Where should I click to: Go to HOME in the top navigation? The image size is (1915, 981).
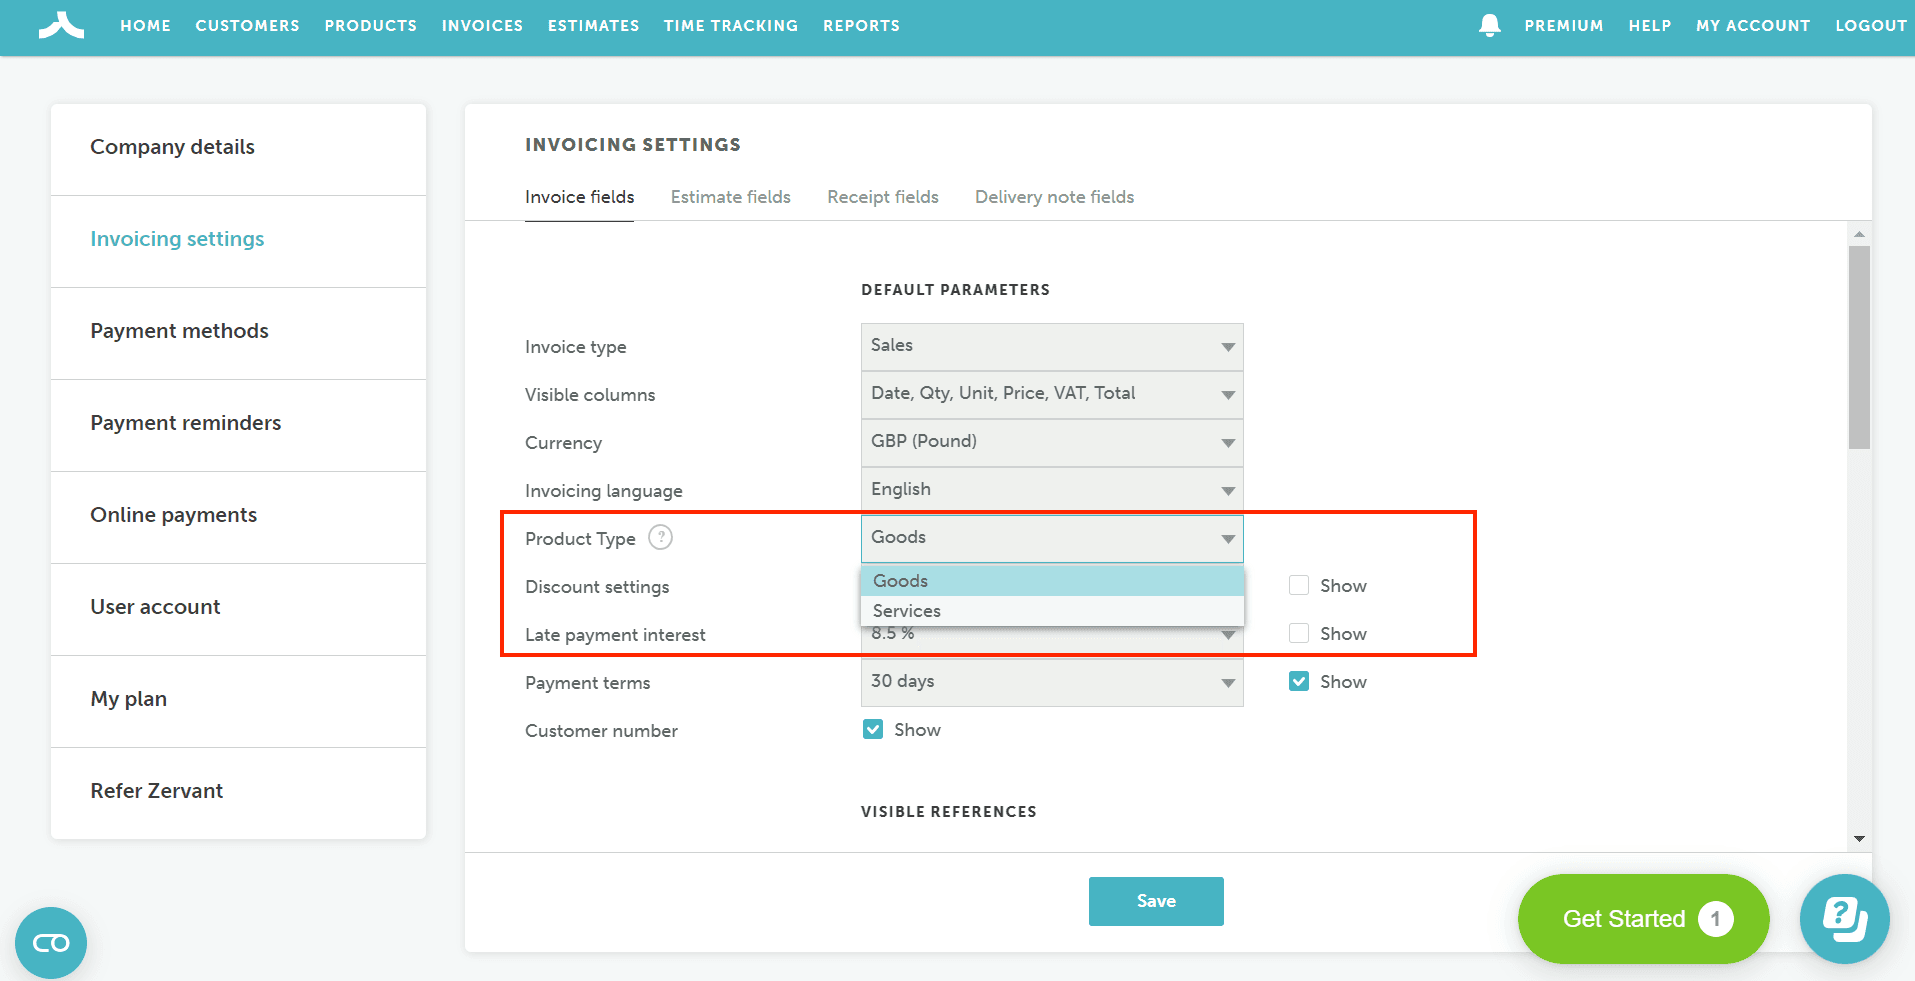tap(145, 26)
